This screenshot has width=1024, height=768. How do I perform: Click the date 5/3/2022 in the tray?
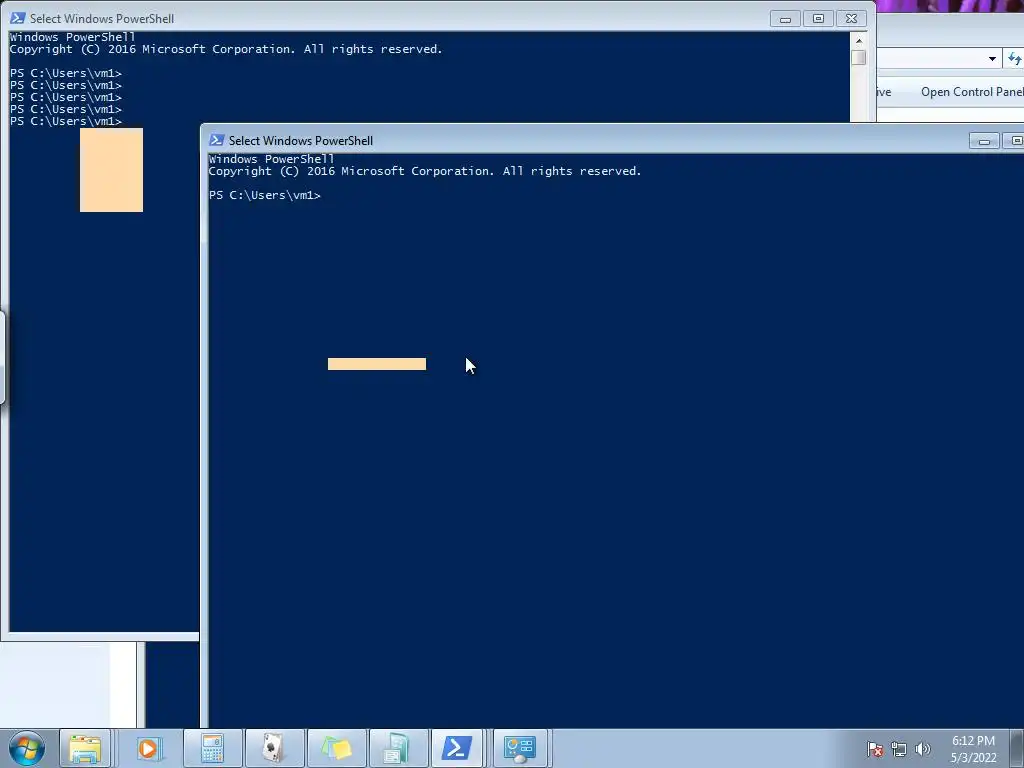[973, 758]
